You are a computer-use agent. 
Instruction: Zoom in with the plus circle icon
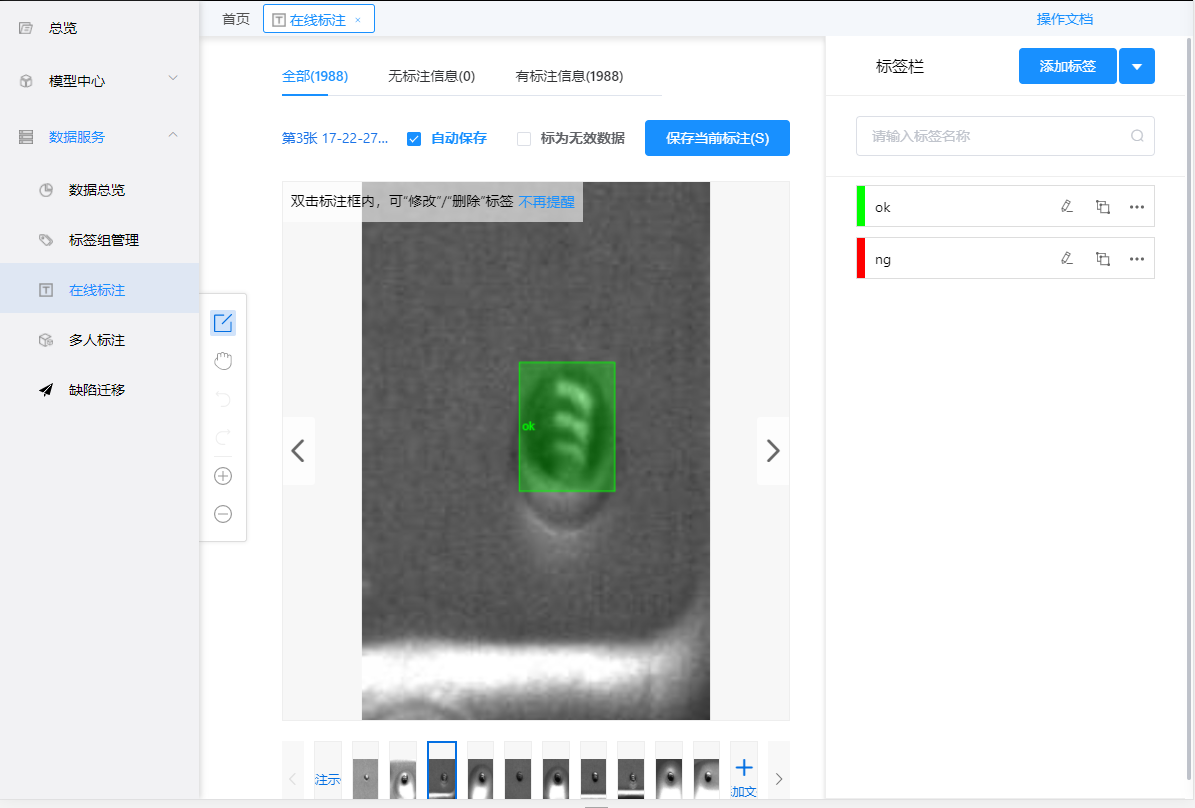(x=223, y=476)
